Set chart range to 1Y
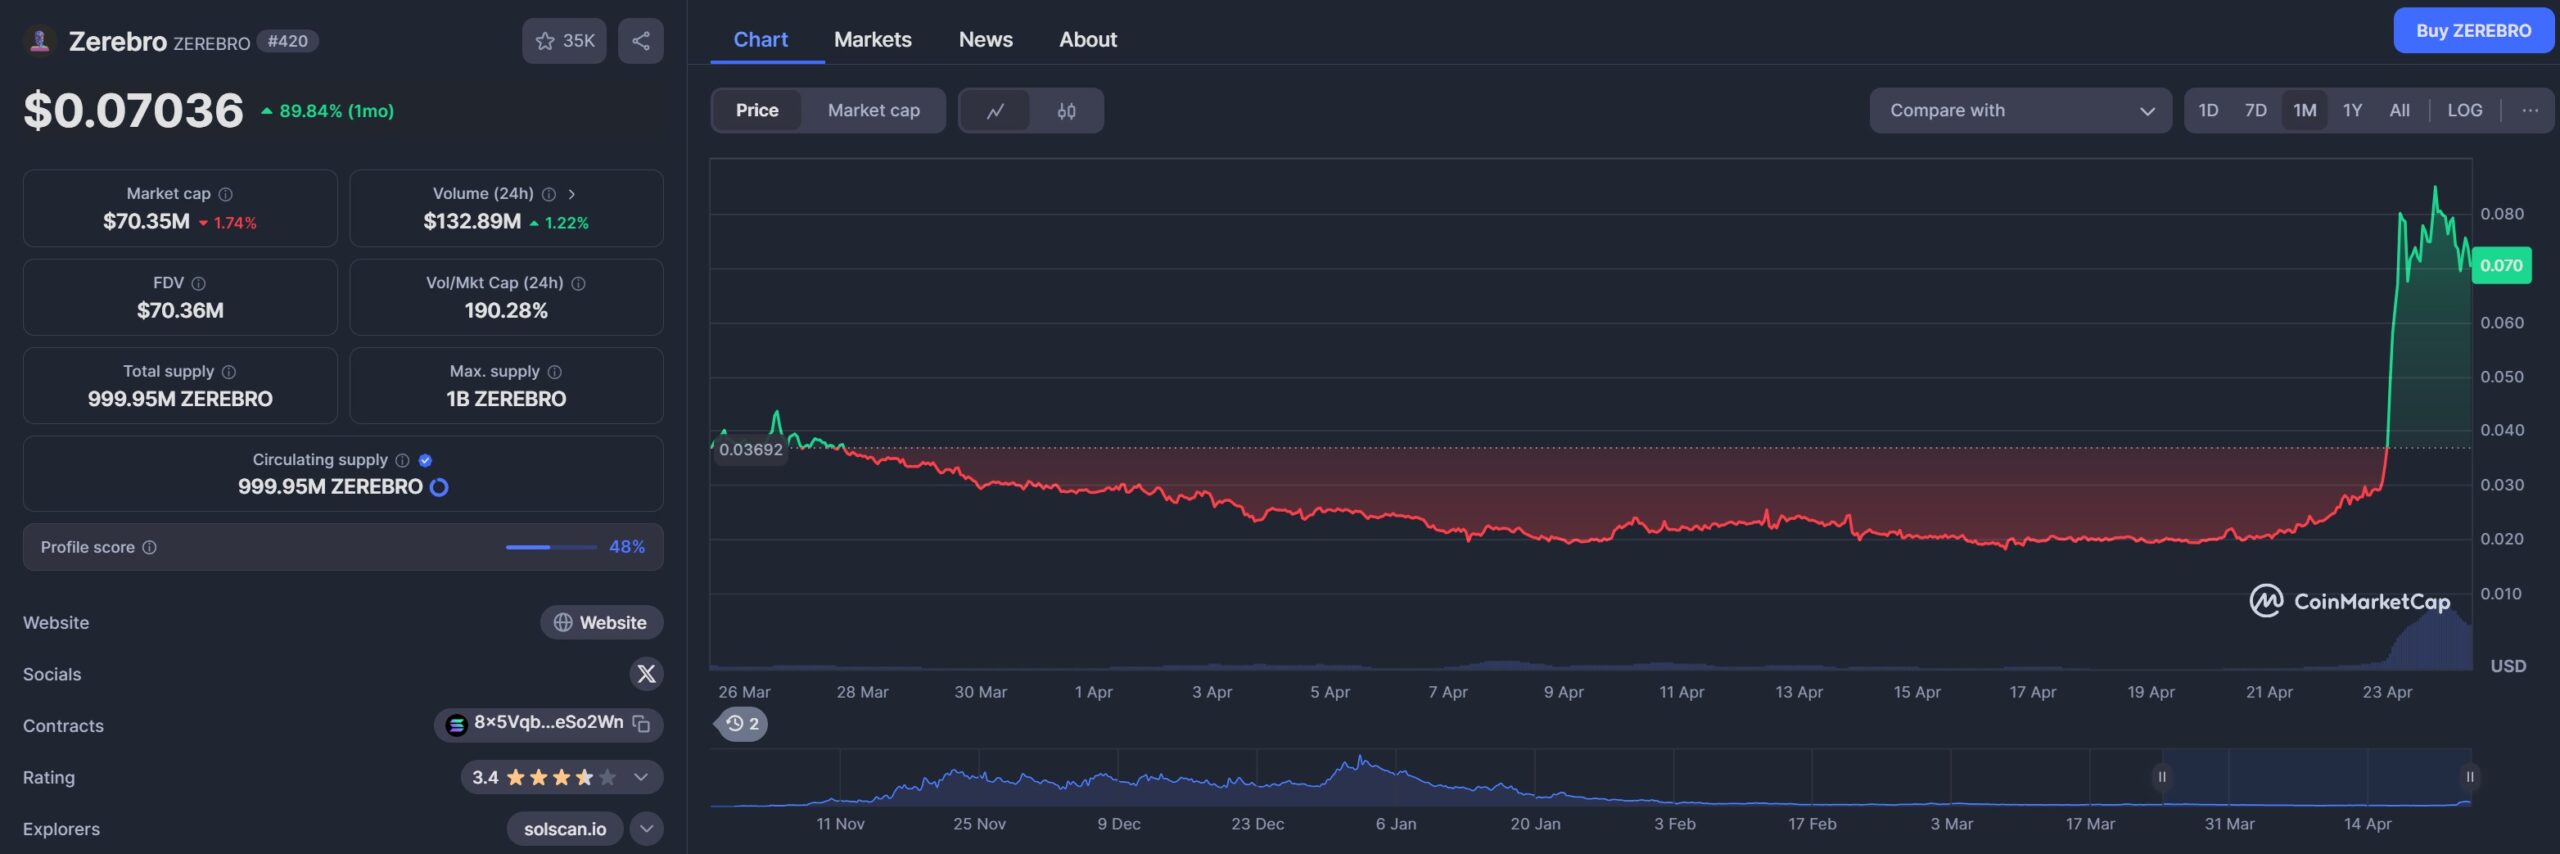The image size is (2560, 854). [2353, 111]
